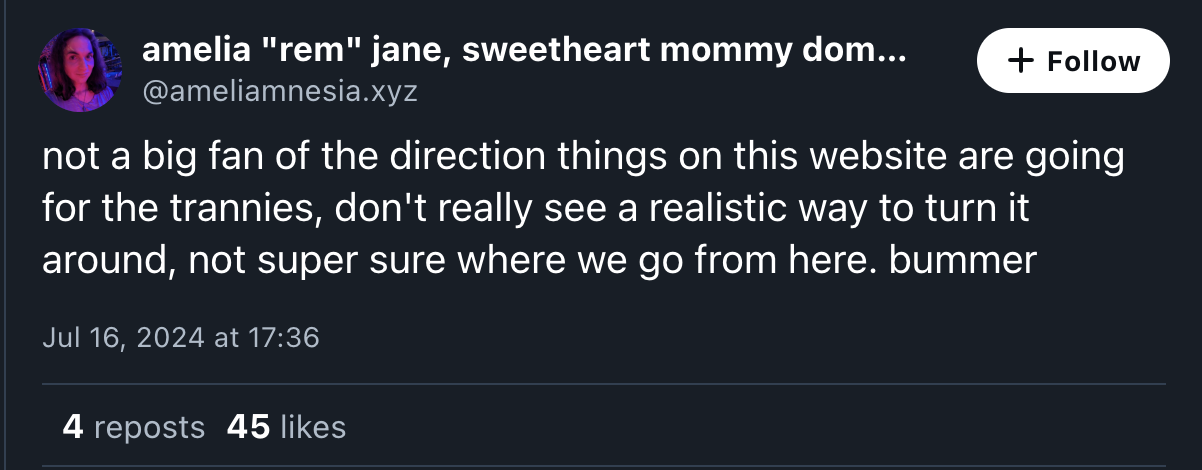Follow the @ameliamnesia.xyz account

(x=1073, y=62)
